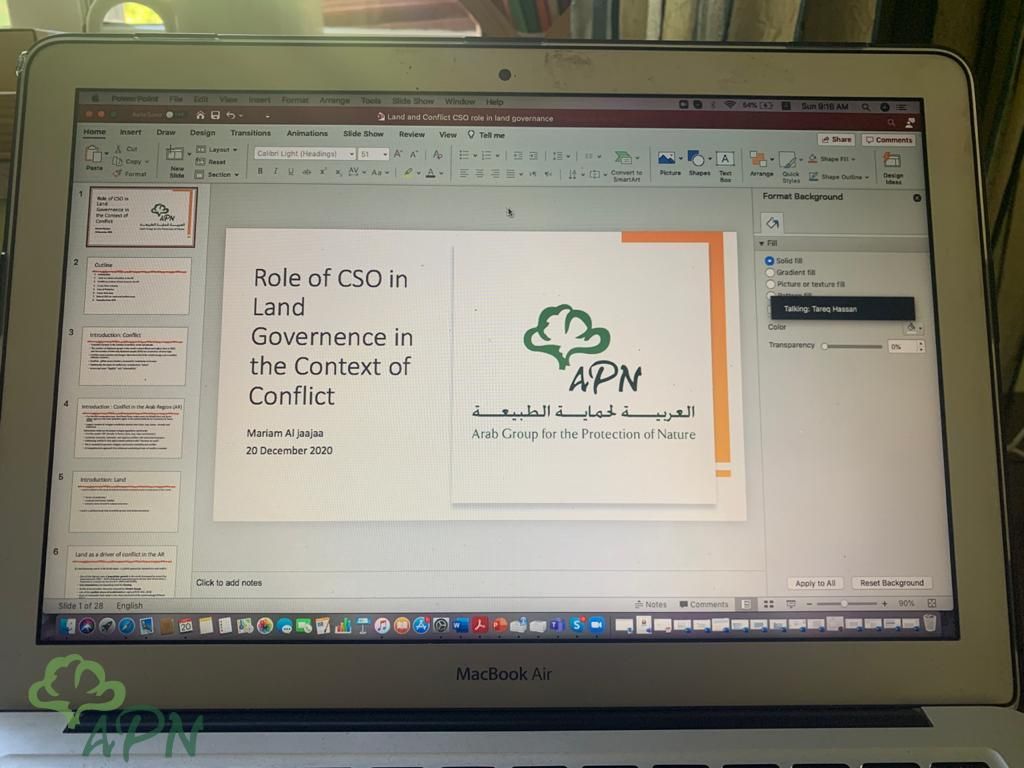
Task: Click the clear formatting icon
Action: click(x=438, y=155)
